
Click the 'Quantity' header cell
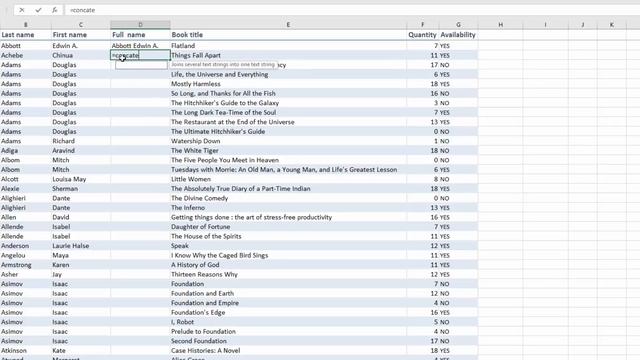pyautogui.click(x=422, y=35)
